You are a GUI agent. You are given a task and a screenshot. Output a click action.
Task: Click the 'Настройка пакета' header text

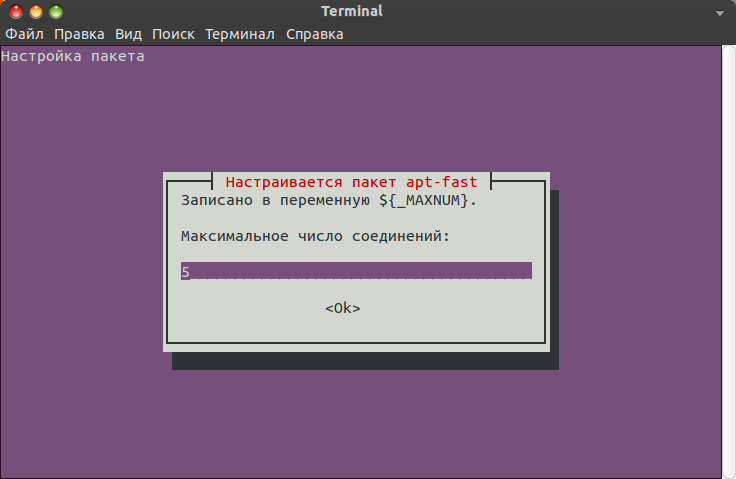[x=73, y=56]
